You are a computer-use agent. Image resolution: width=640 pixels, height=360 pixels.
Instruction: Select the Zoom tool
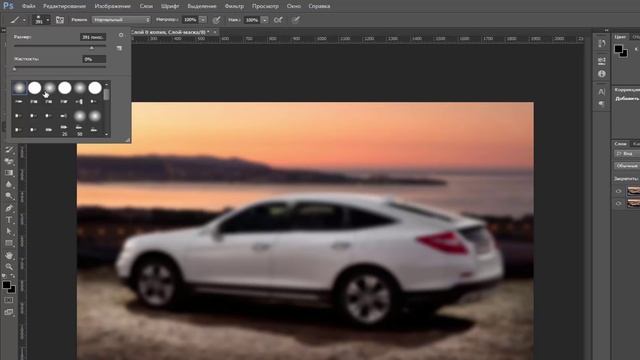(x=9, y=267)
